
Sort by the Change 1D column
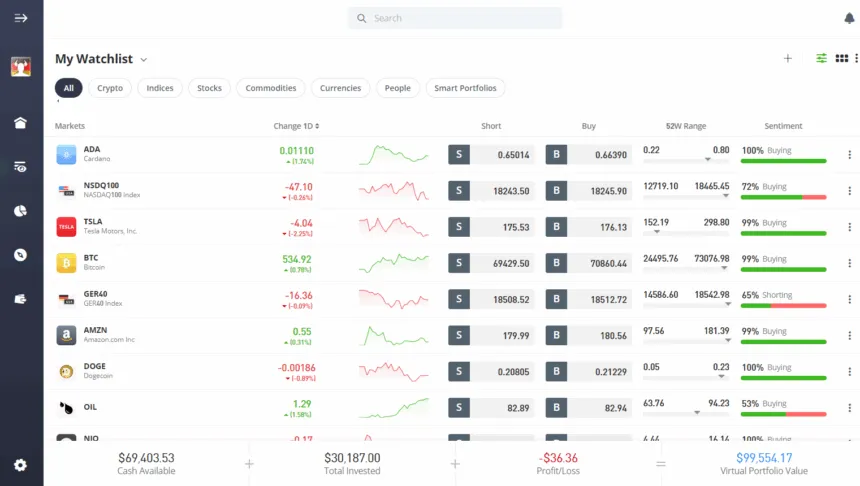[x=296, y=126]
